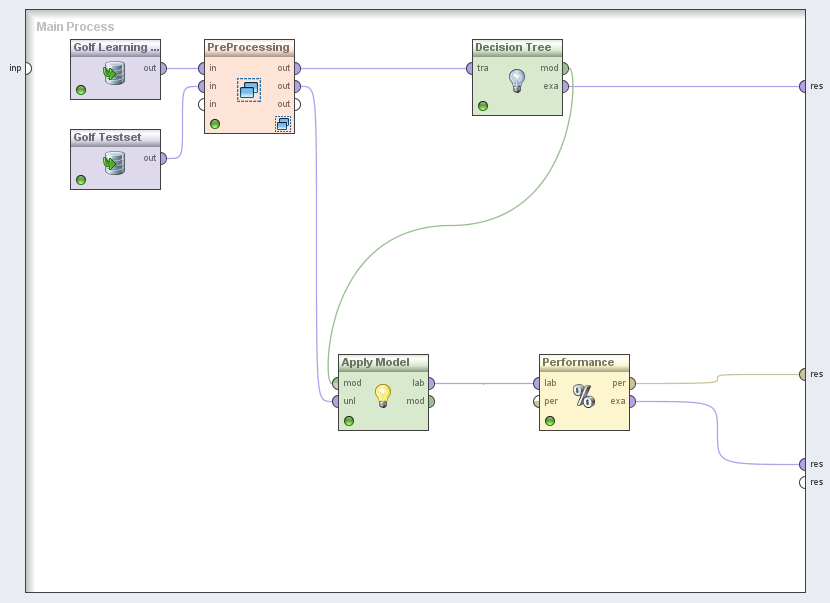Click the Golf Testset database icon
The image size is (830, 603).
click(x=114, y=162)
